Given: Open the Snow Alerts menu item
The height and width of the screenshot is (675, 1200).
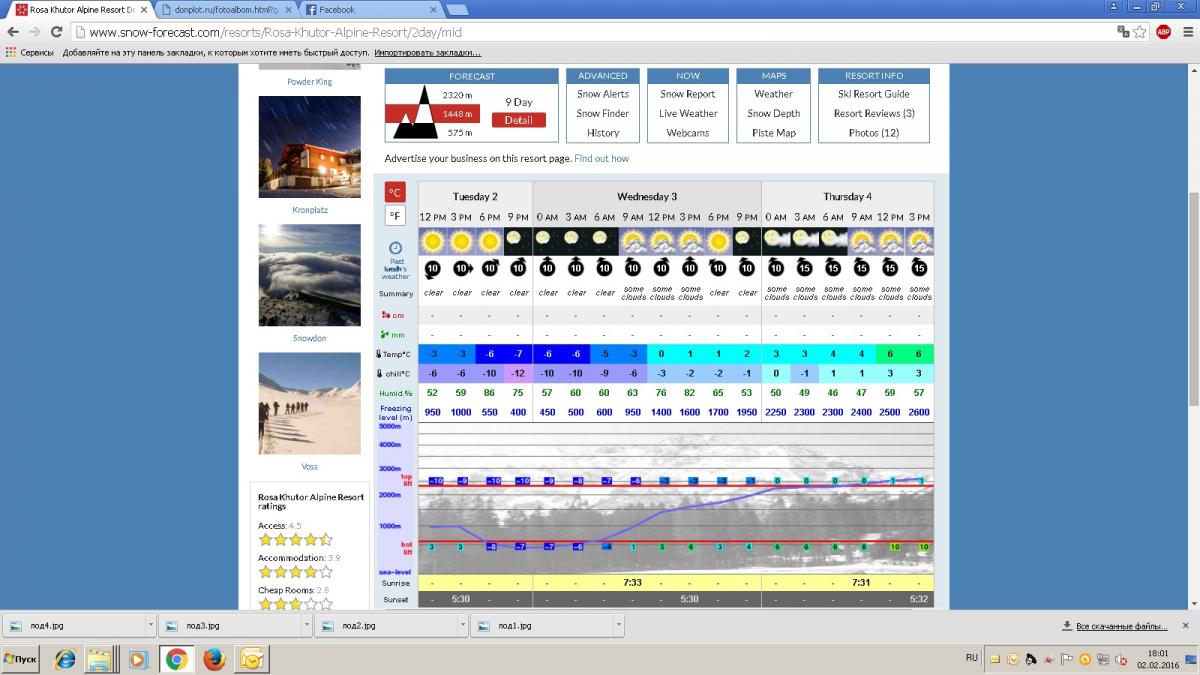Looking at the screenshot, I should (x=603, y=94).
